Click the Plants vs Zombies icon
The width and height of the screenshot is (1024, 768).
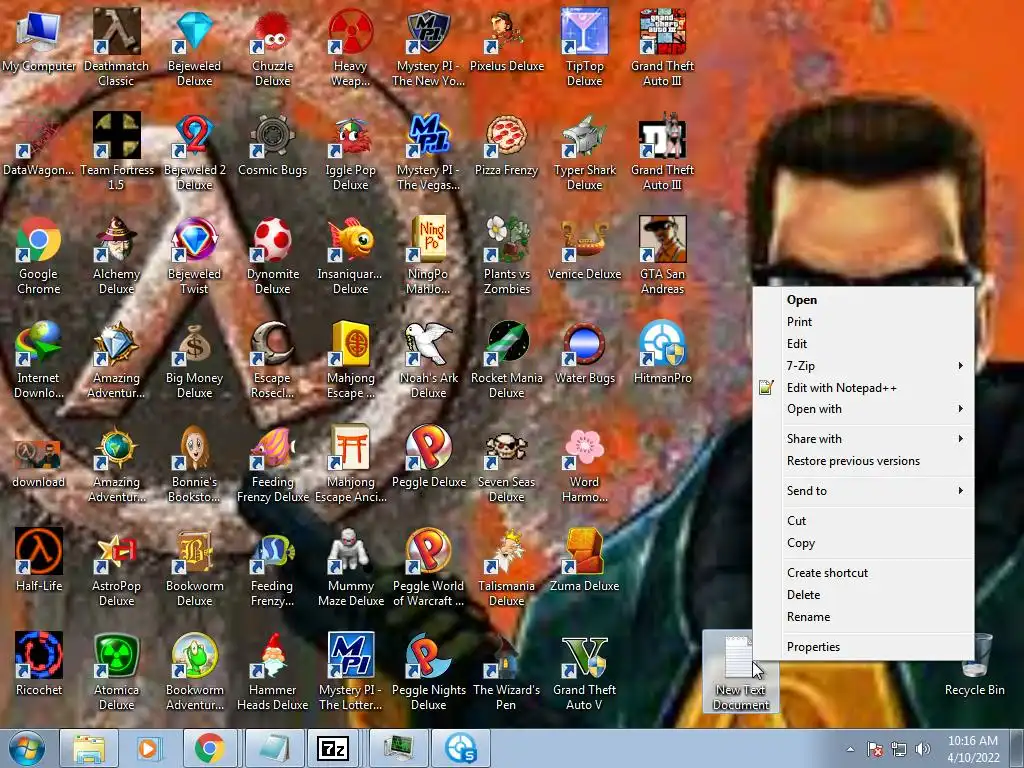[507, 255]
